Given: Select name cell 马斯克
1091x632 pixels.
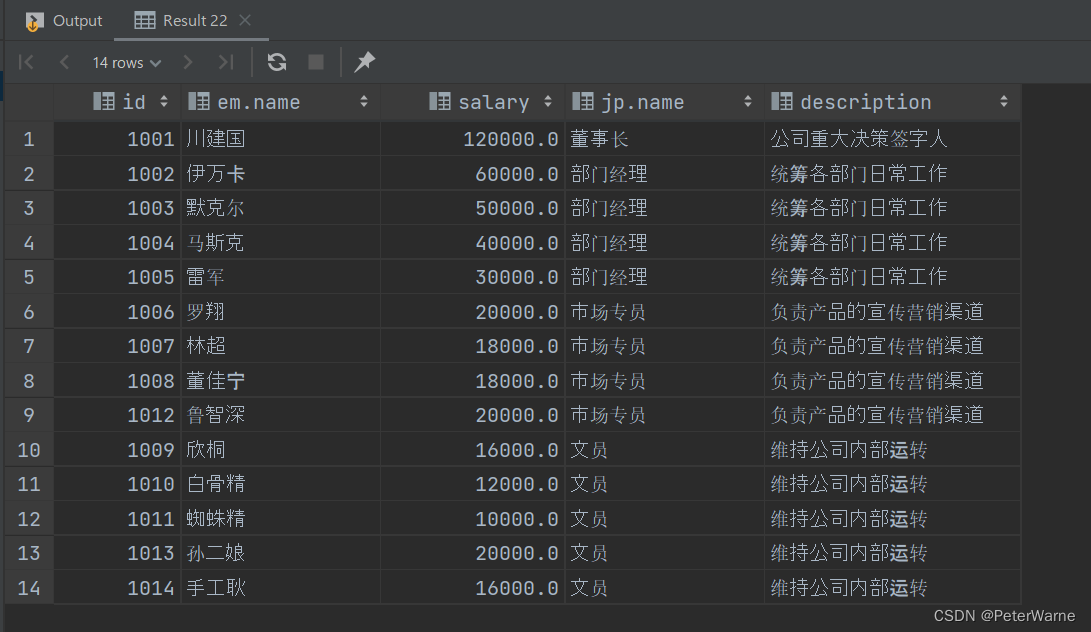Looking at the screenshot, I should pyautogui.click(x=280, y=243).
